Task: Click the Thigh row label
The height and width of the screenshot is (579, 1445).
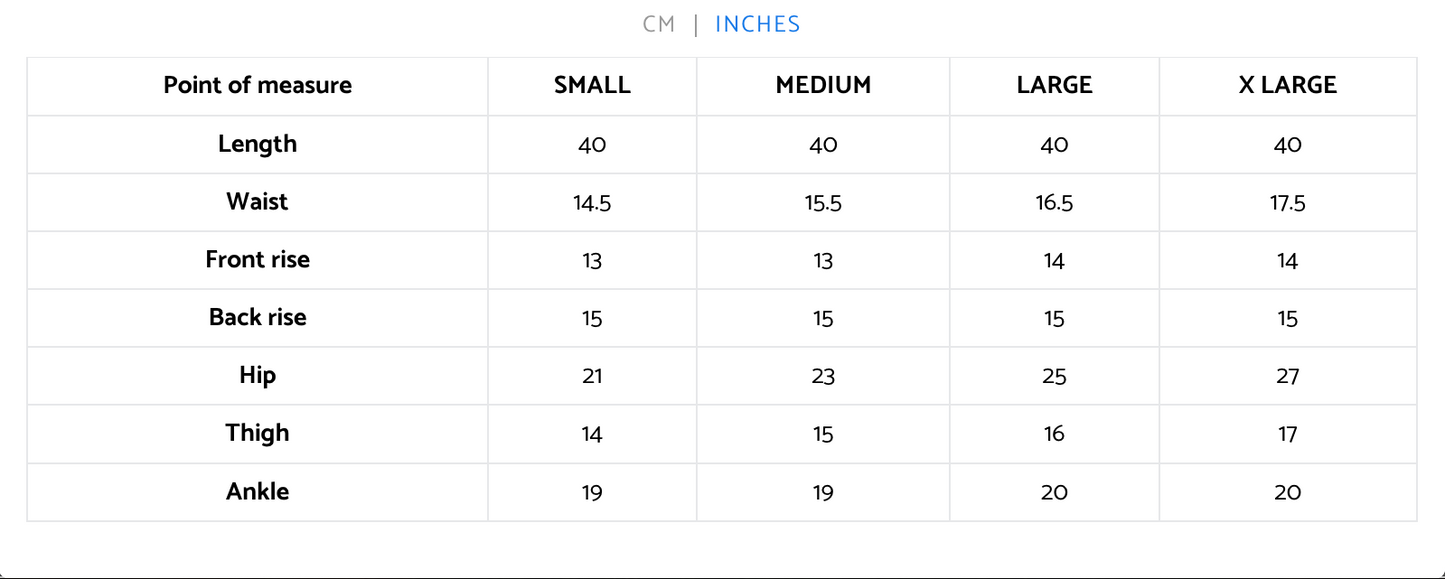Action: coord(258,434)
